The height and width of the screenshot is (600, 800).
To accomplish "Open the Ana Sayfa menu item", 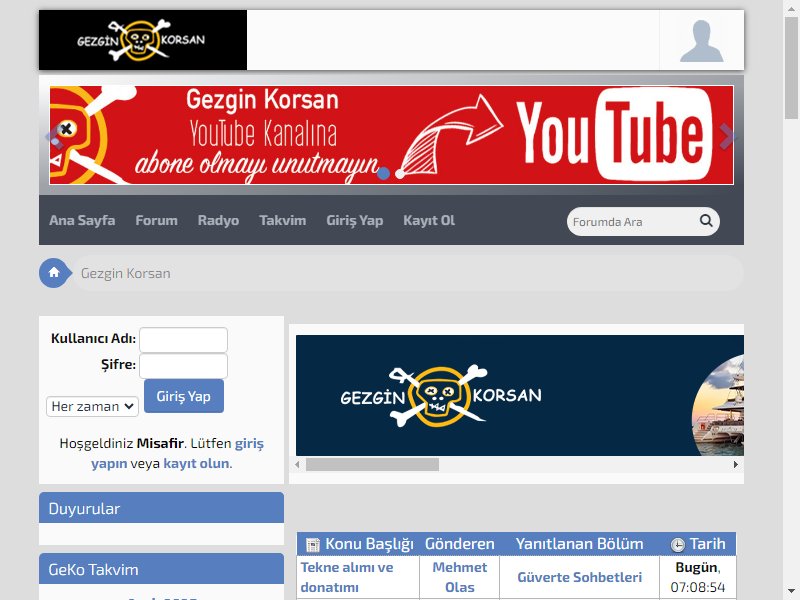I will (82, 220).
